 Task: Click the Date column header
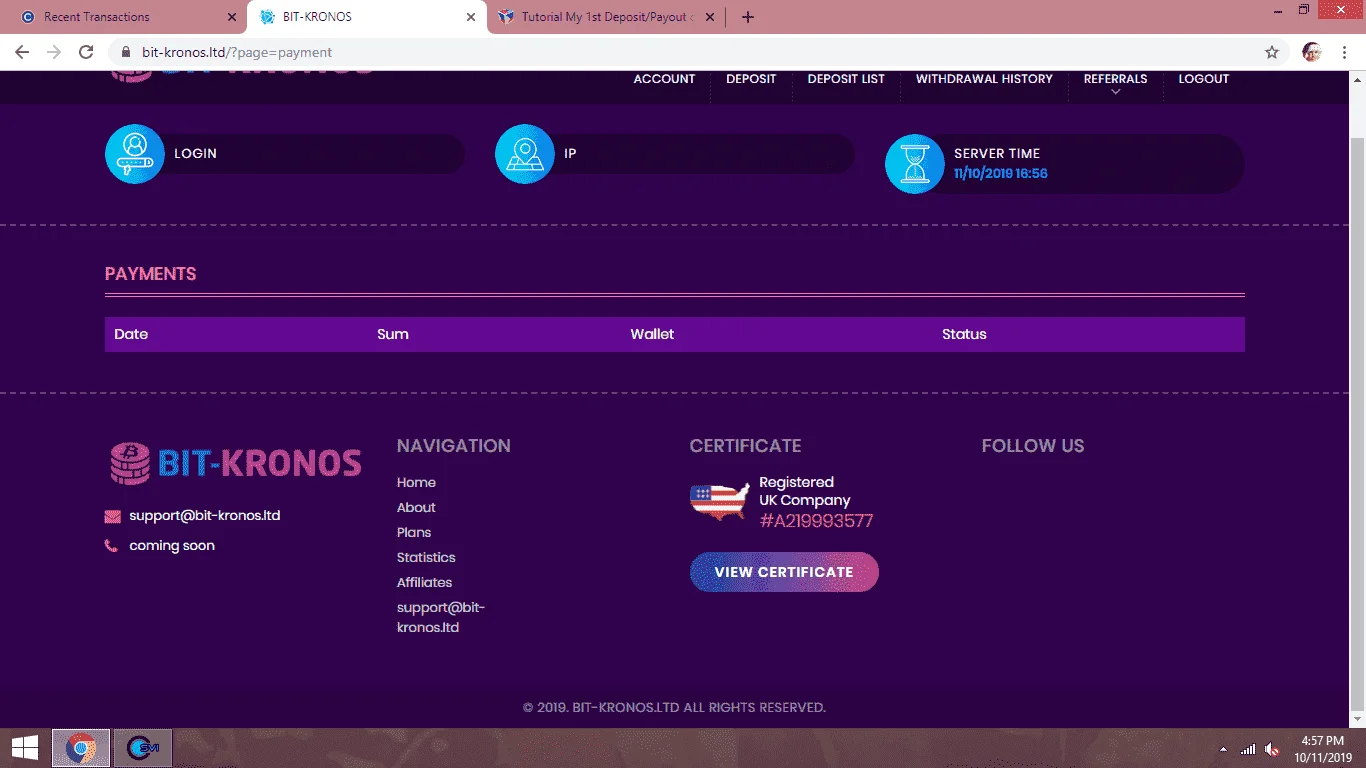(x=131, y=334)
